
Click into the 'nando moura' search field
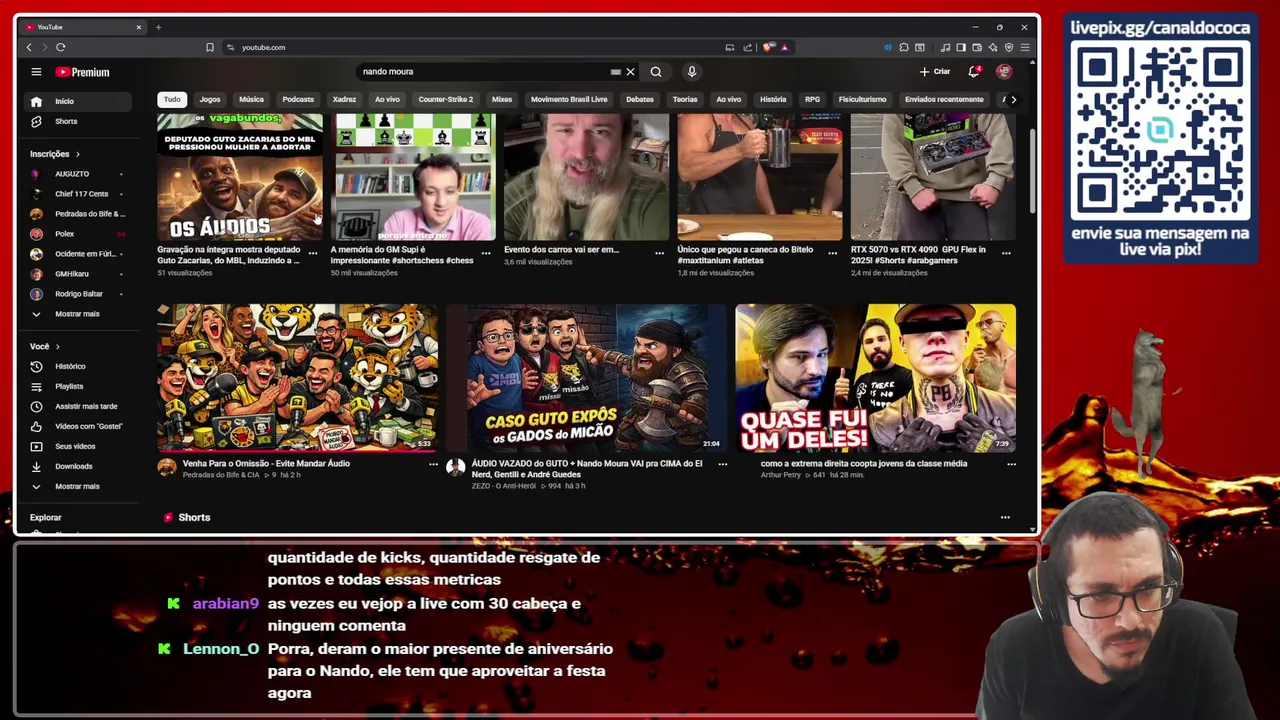coord(485,72)
